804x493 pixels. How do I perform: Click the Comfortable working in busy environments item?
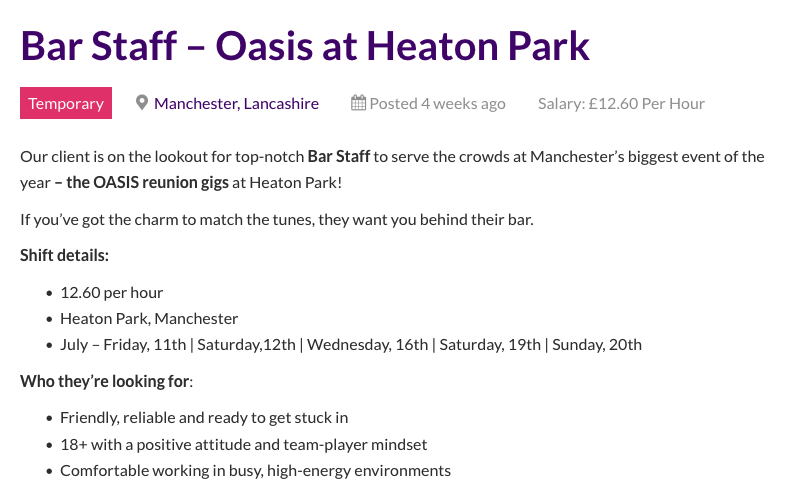tap(255, 470)
